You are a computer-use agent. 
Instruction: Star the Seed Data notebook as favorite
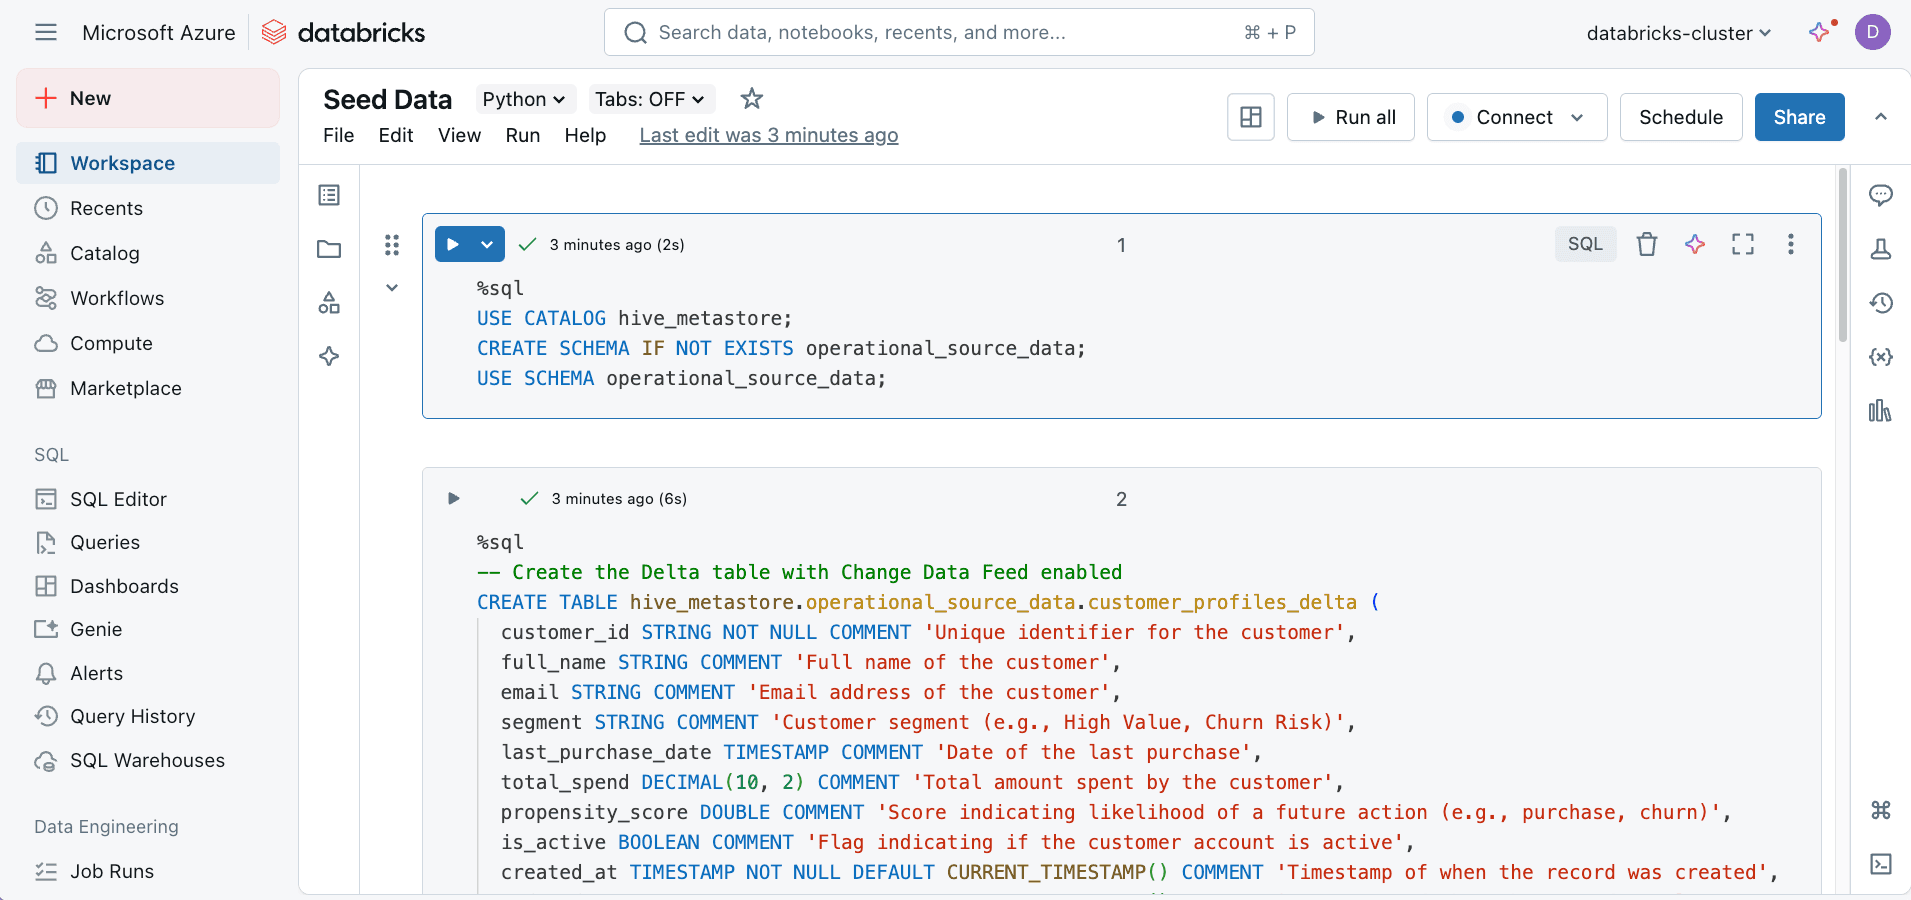(751, 99)
